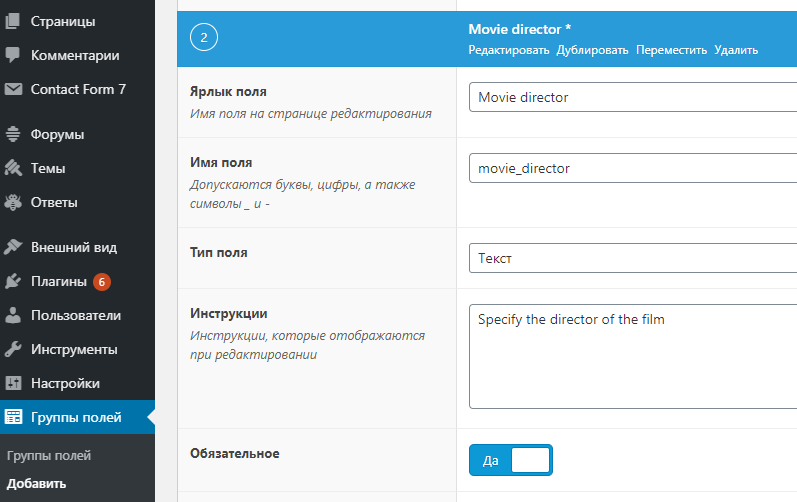Click the Инструкции instructions textarea

(633, 357)
